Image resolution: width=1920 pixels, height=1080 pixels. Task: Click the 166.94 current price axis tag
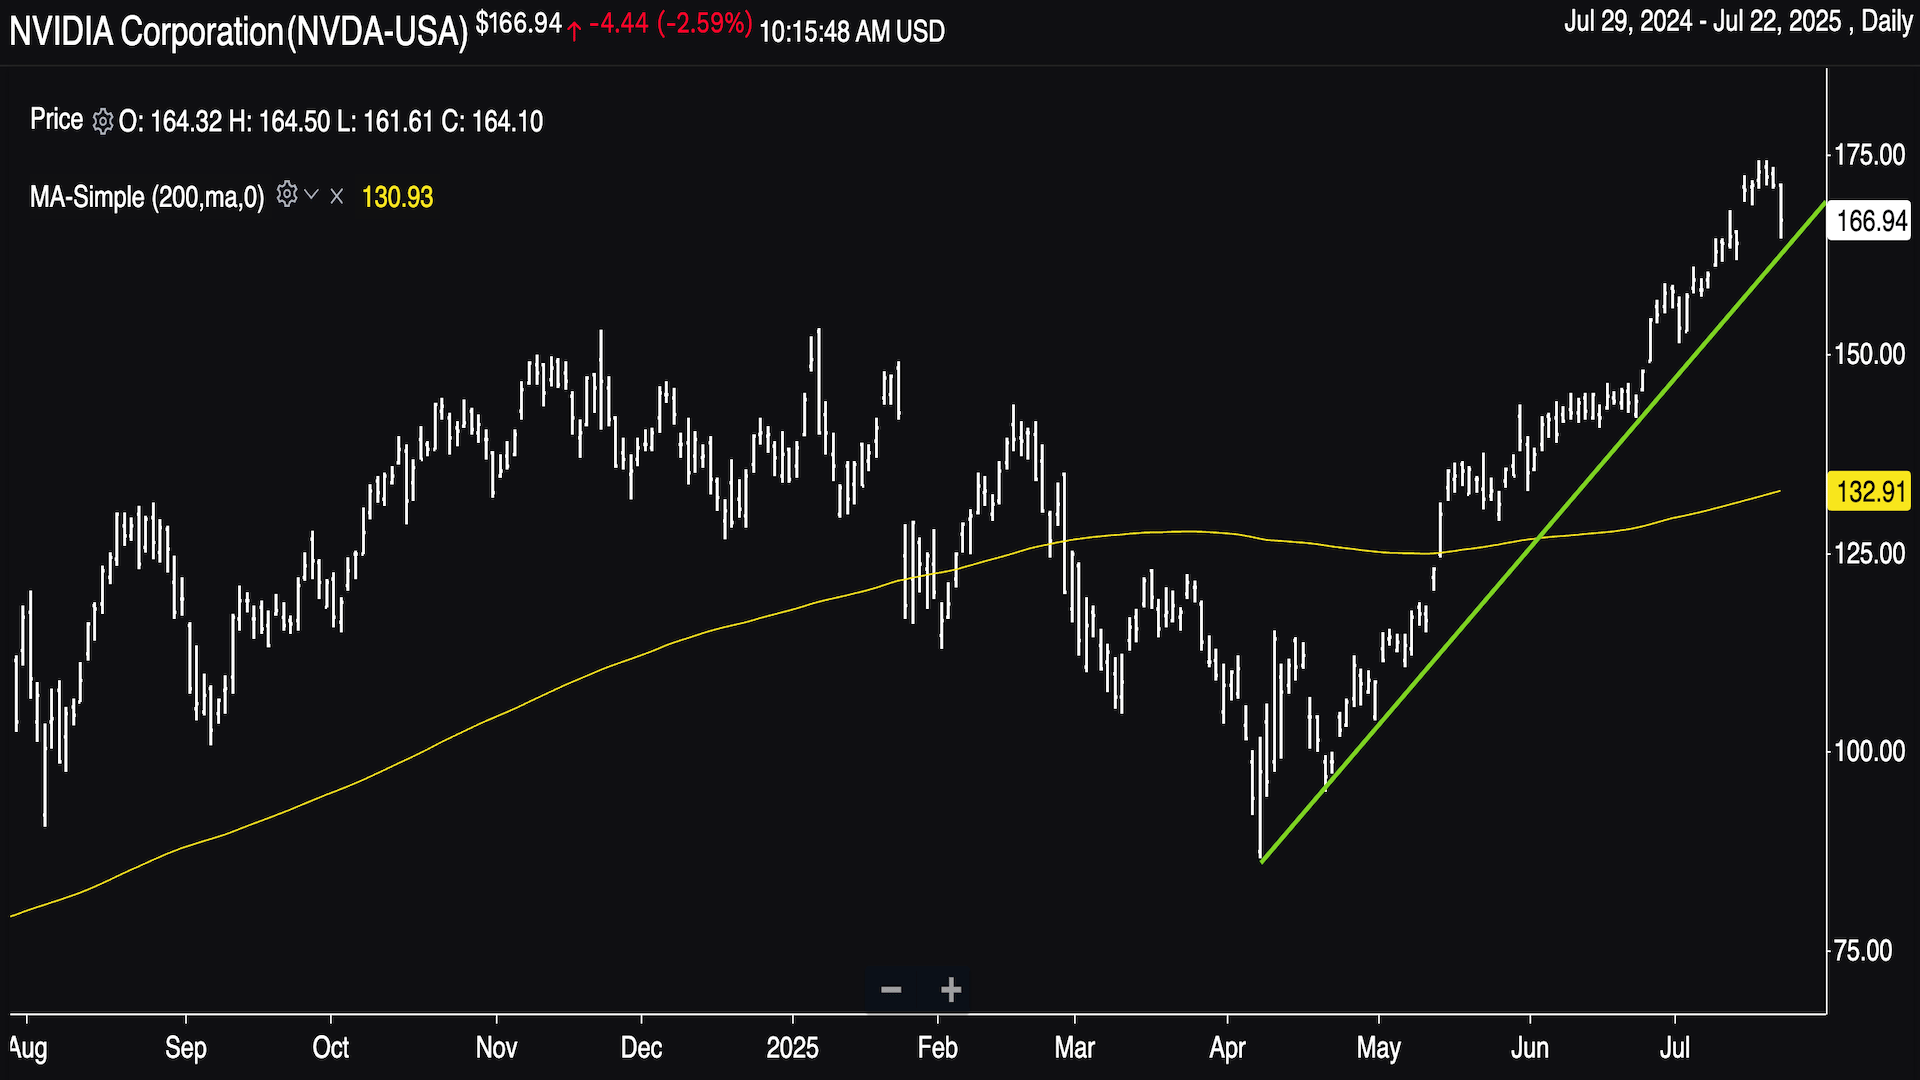pos(1870,221)
